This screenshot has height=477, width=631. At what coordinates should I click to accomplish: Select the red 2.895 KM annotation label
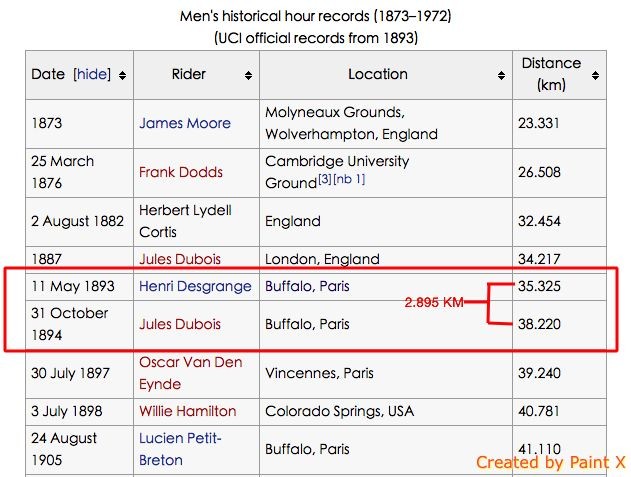coord(433,302)
